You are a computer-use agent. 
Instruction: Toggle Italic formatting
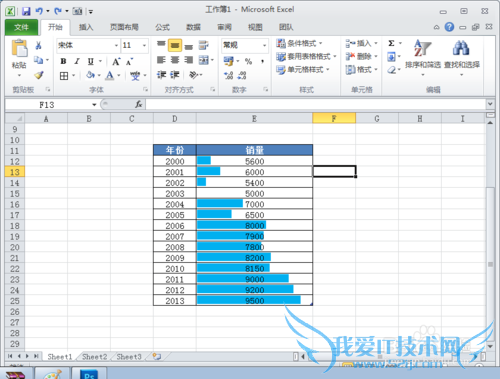[x=77, y=61]
